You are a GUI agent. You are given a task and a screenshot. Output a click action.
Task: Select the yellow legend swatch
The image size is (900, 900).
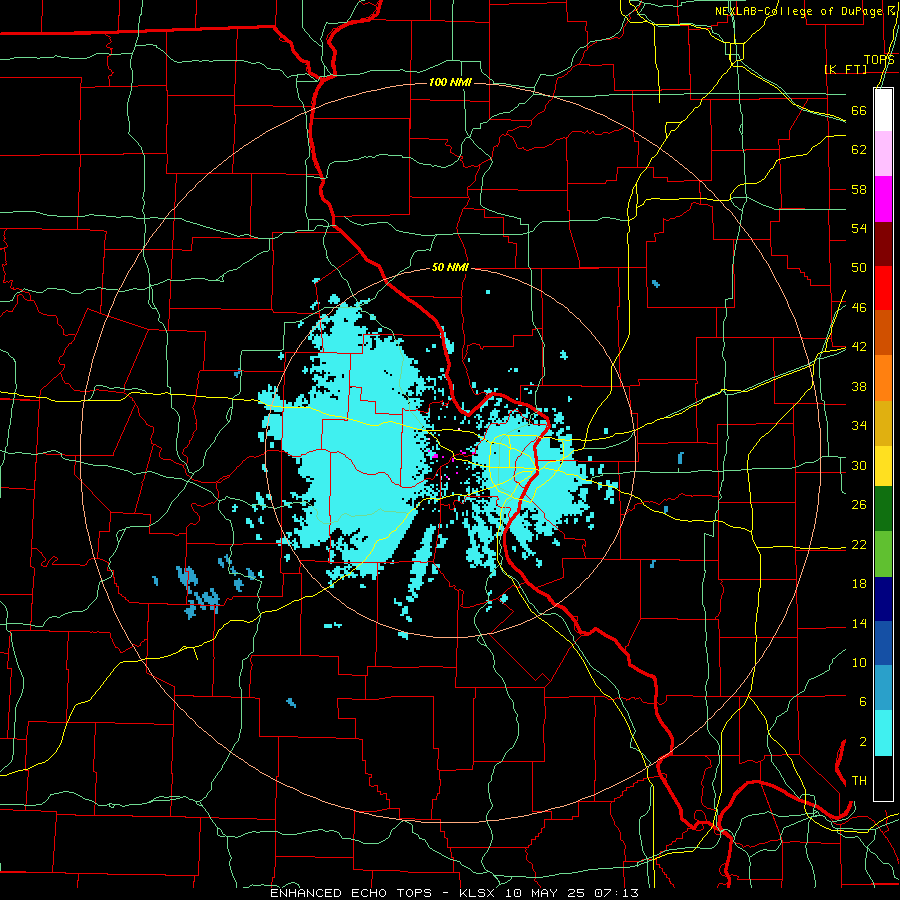(883, 465)
